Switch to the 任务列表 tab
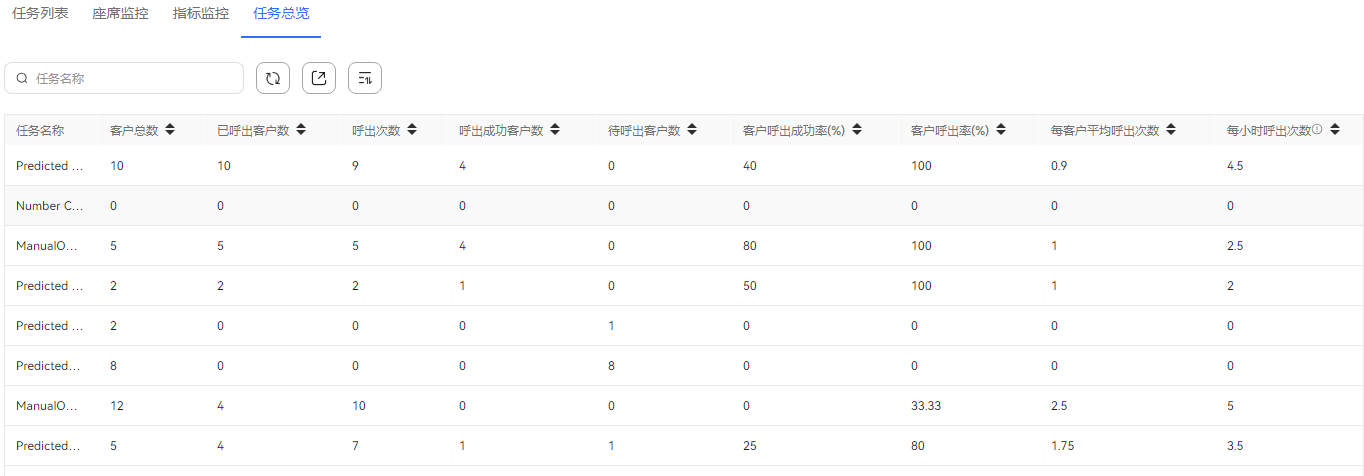Screen dimensions: 1364x476 (x=40, y=14)
